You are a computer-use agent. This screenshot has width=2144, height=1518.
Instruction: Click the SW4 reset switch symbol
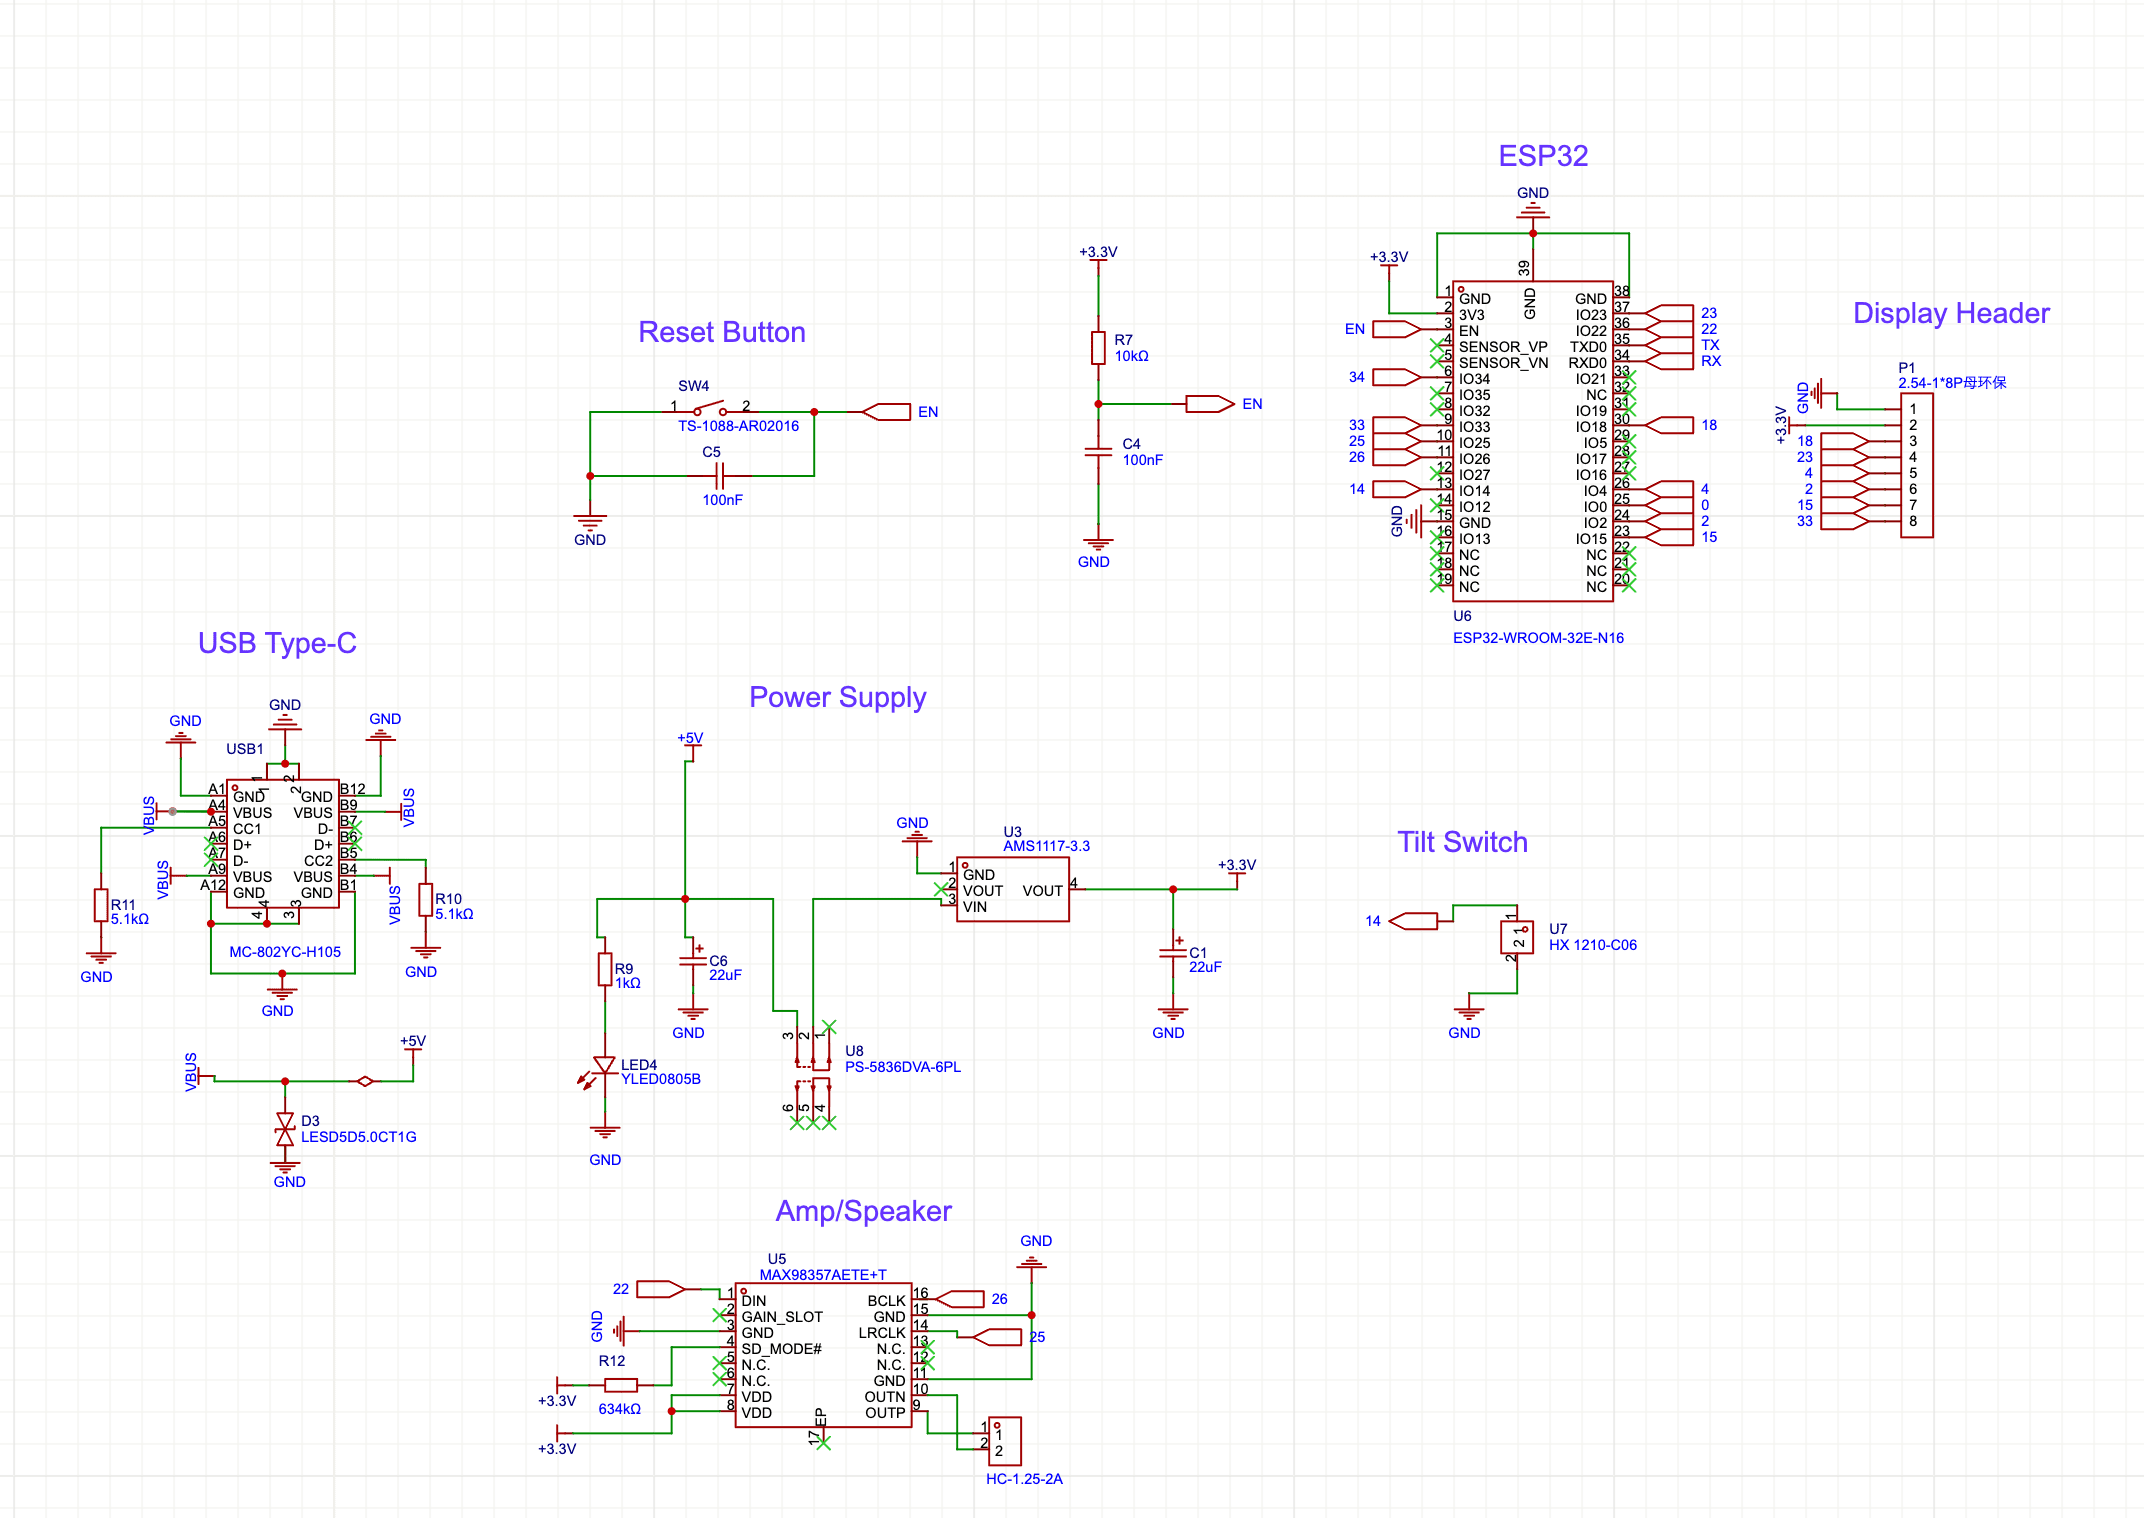710,408
